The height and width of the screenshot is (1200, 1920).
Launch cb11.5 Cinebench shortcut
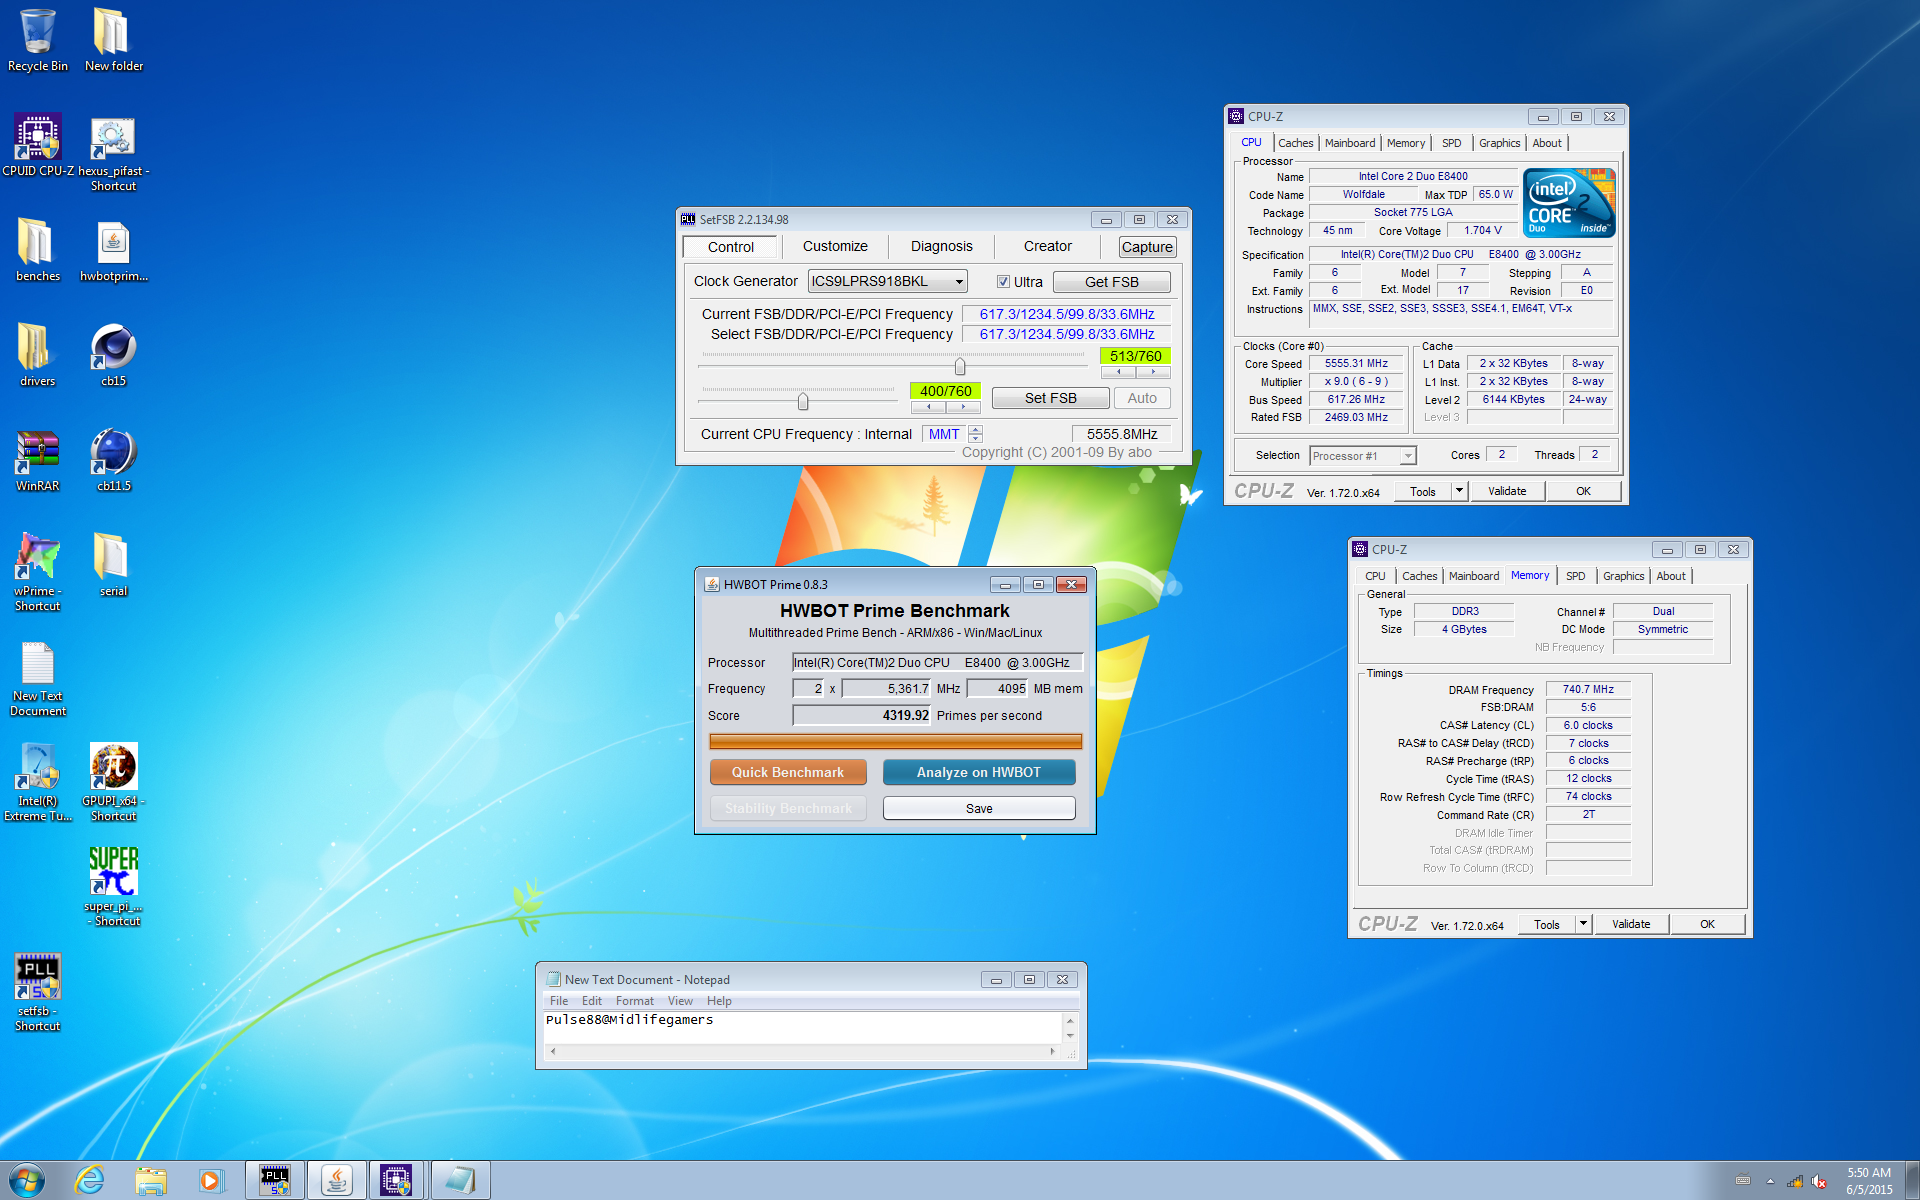coord(113,460)
